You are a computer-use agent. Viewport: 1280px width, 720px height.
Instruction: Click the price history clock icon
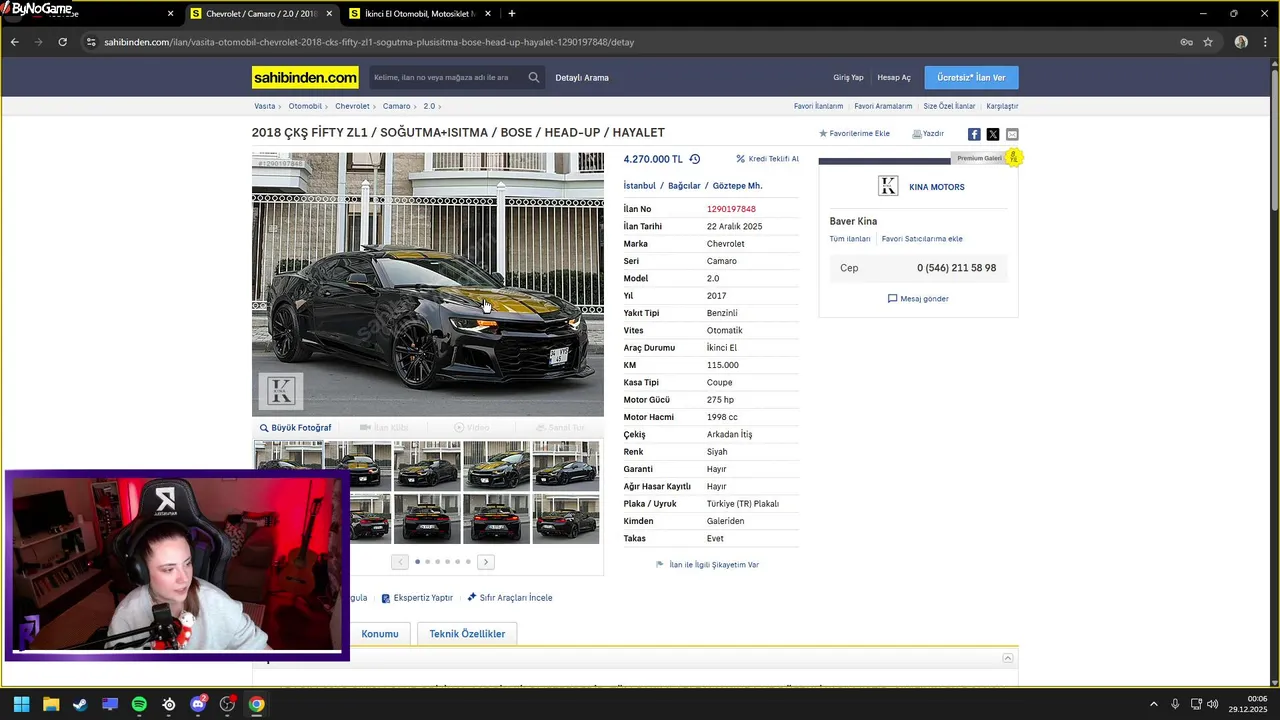tap(695, 159)
